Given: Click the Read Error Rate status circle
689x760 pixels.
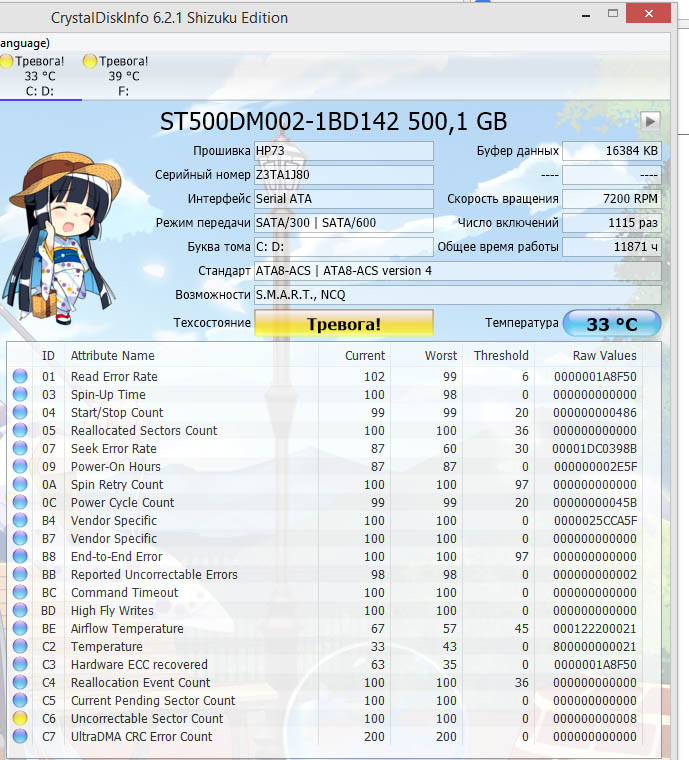Looking at the screenshot, I should point(20,376).
